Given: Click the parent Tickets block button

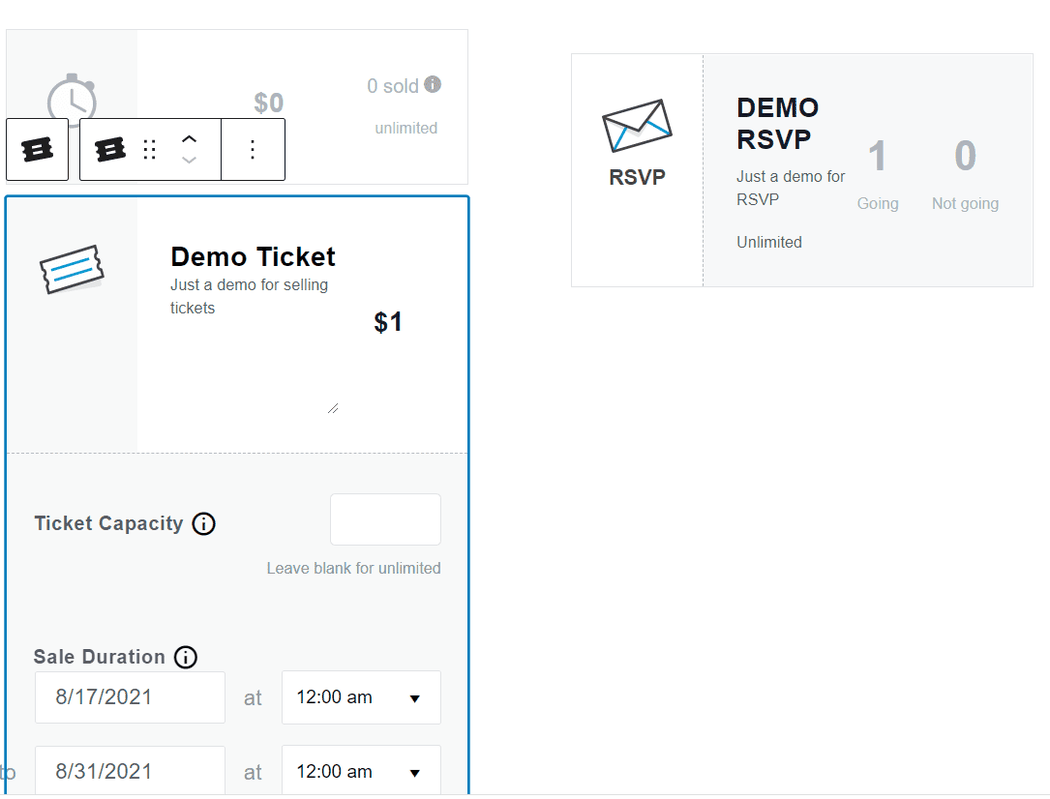Looking at the screenshot, I should click(x=37, y=150).
